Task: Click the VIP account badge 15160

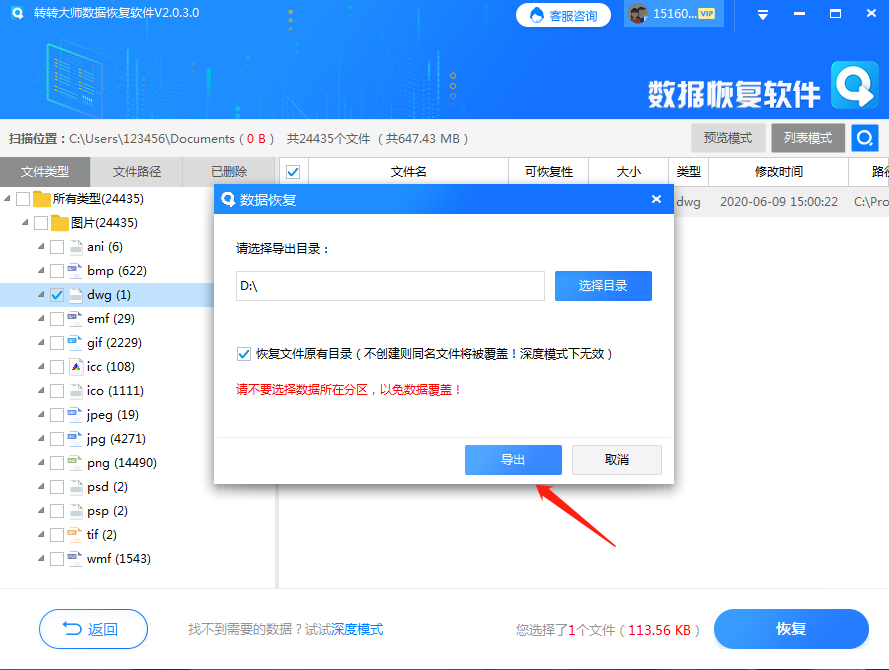Action: tap(672, 14)
